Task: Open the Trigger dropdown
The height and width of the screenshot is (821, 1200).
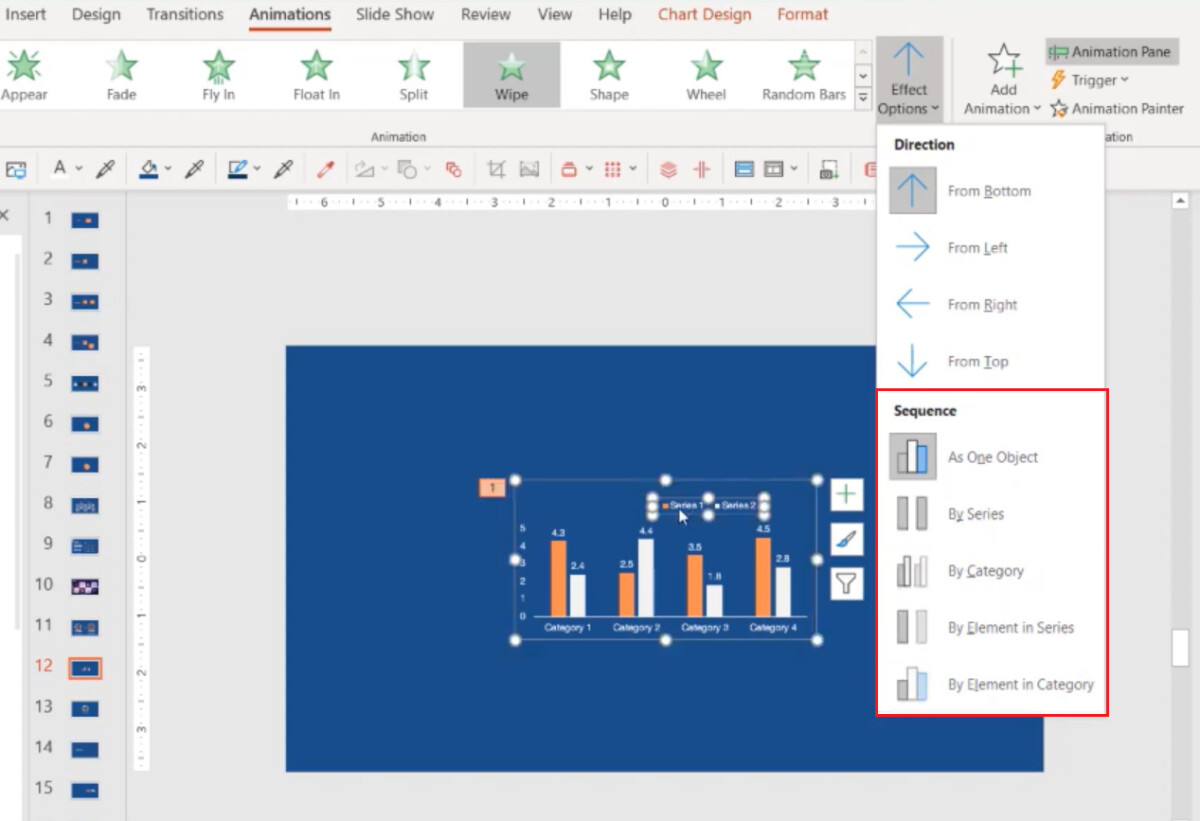Action: [x=1089, y=81]
